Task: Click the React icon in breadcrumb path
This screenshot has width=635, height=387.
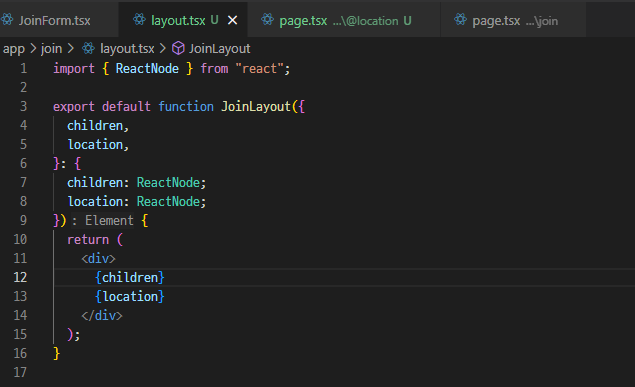Action: (x=88, y=49)
